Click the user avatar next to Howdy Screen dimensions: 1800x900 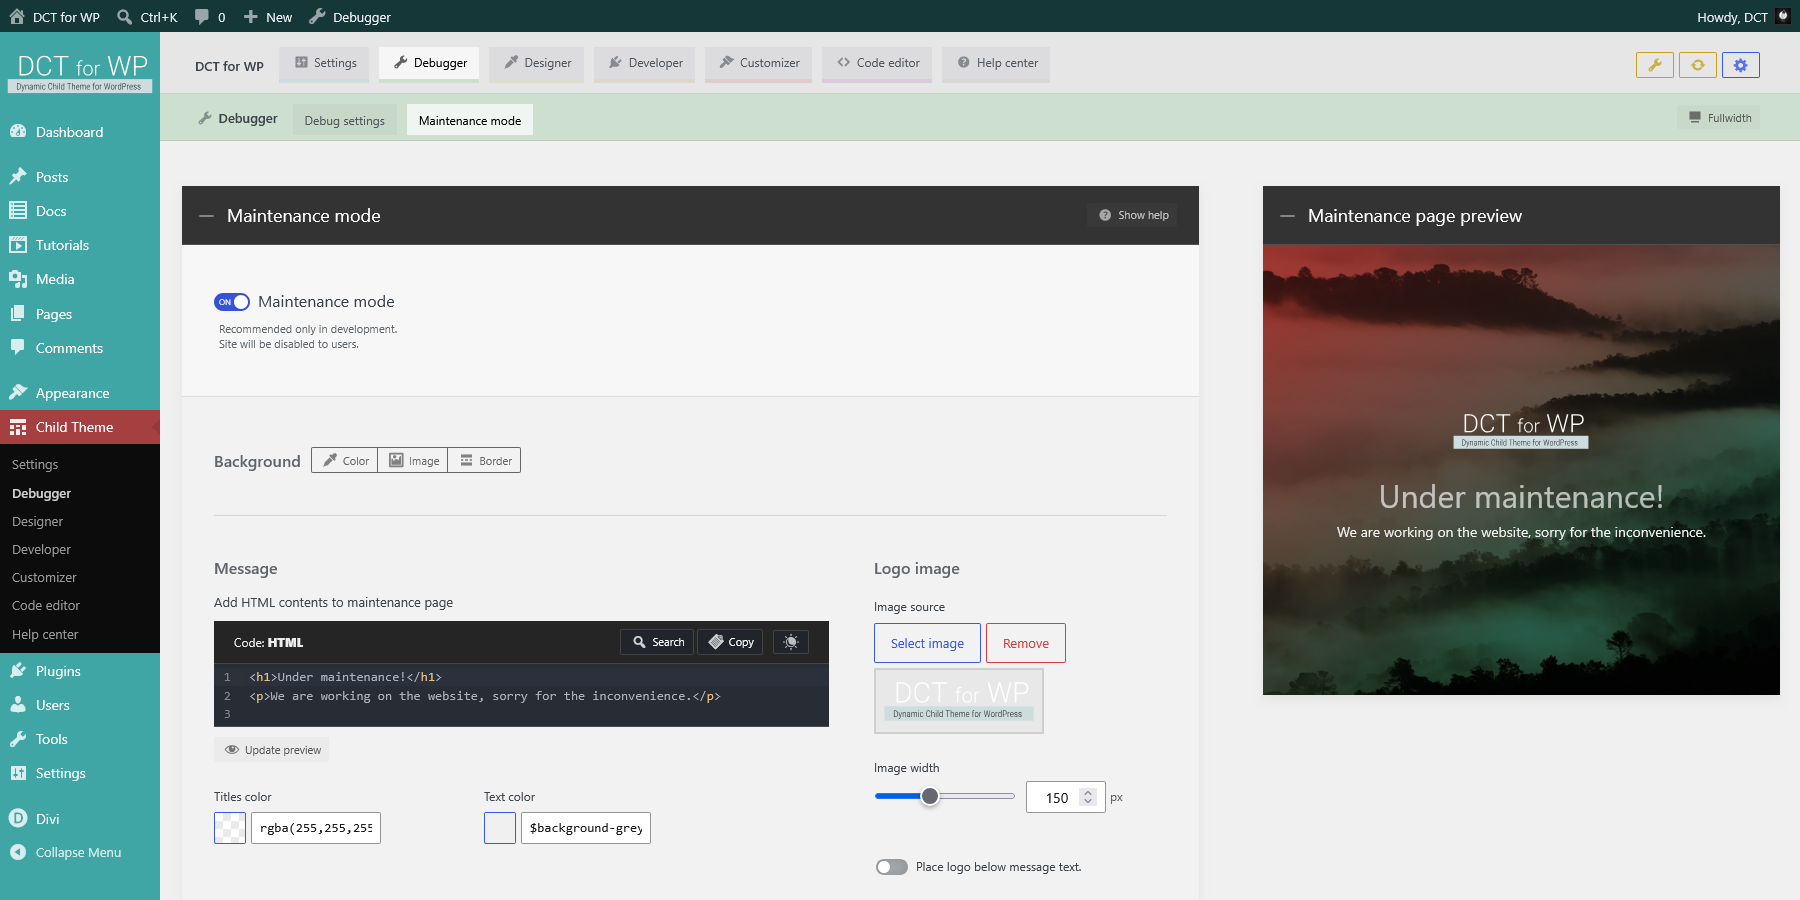click(1783, 16)
